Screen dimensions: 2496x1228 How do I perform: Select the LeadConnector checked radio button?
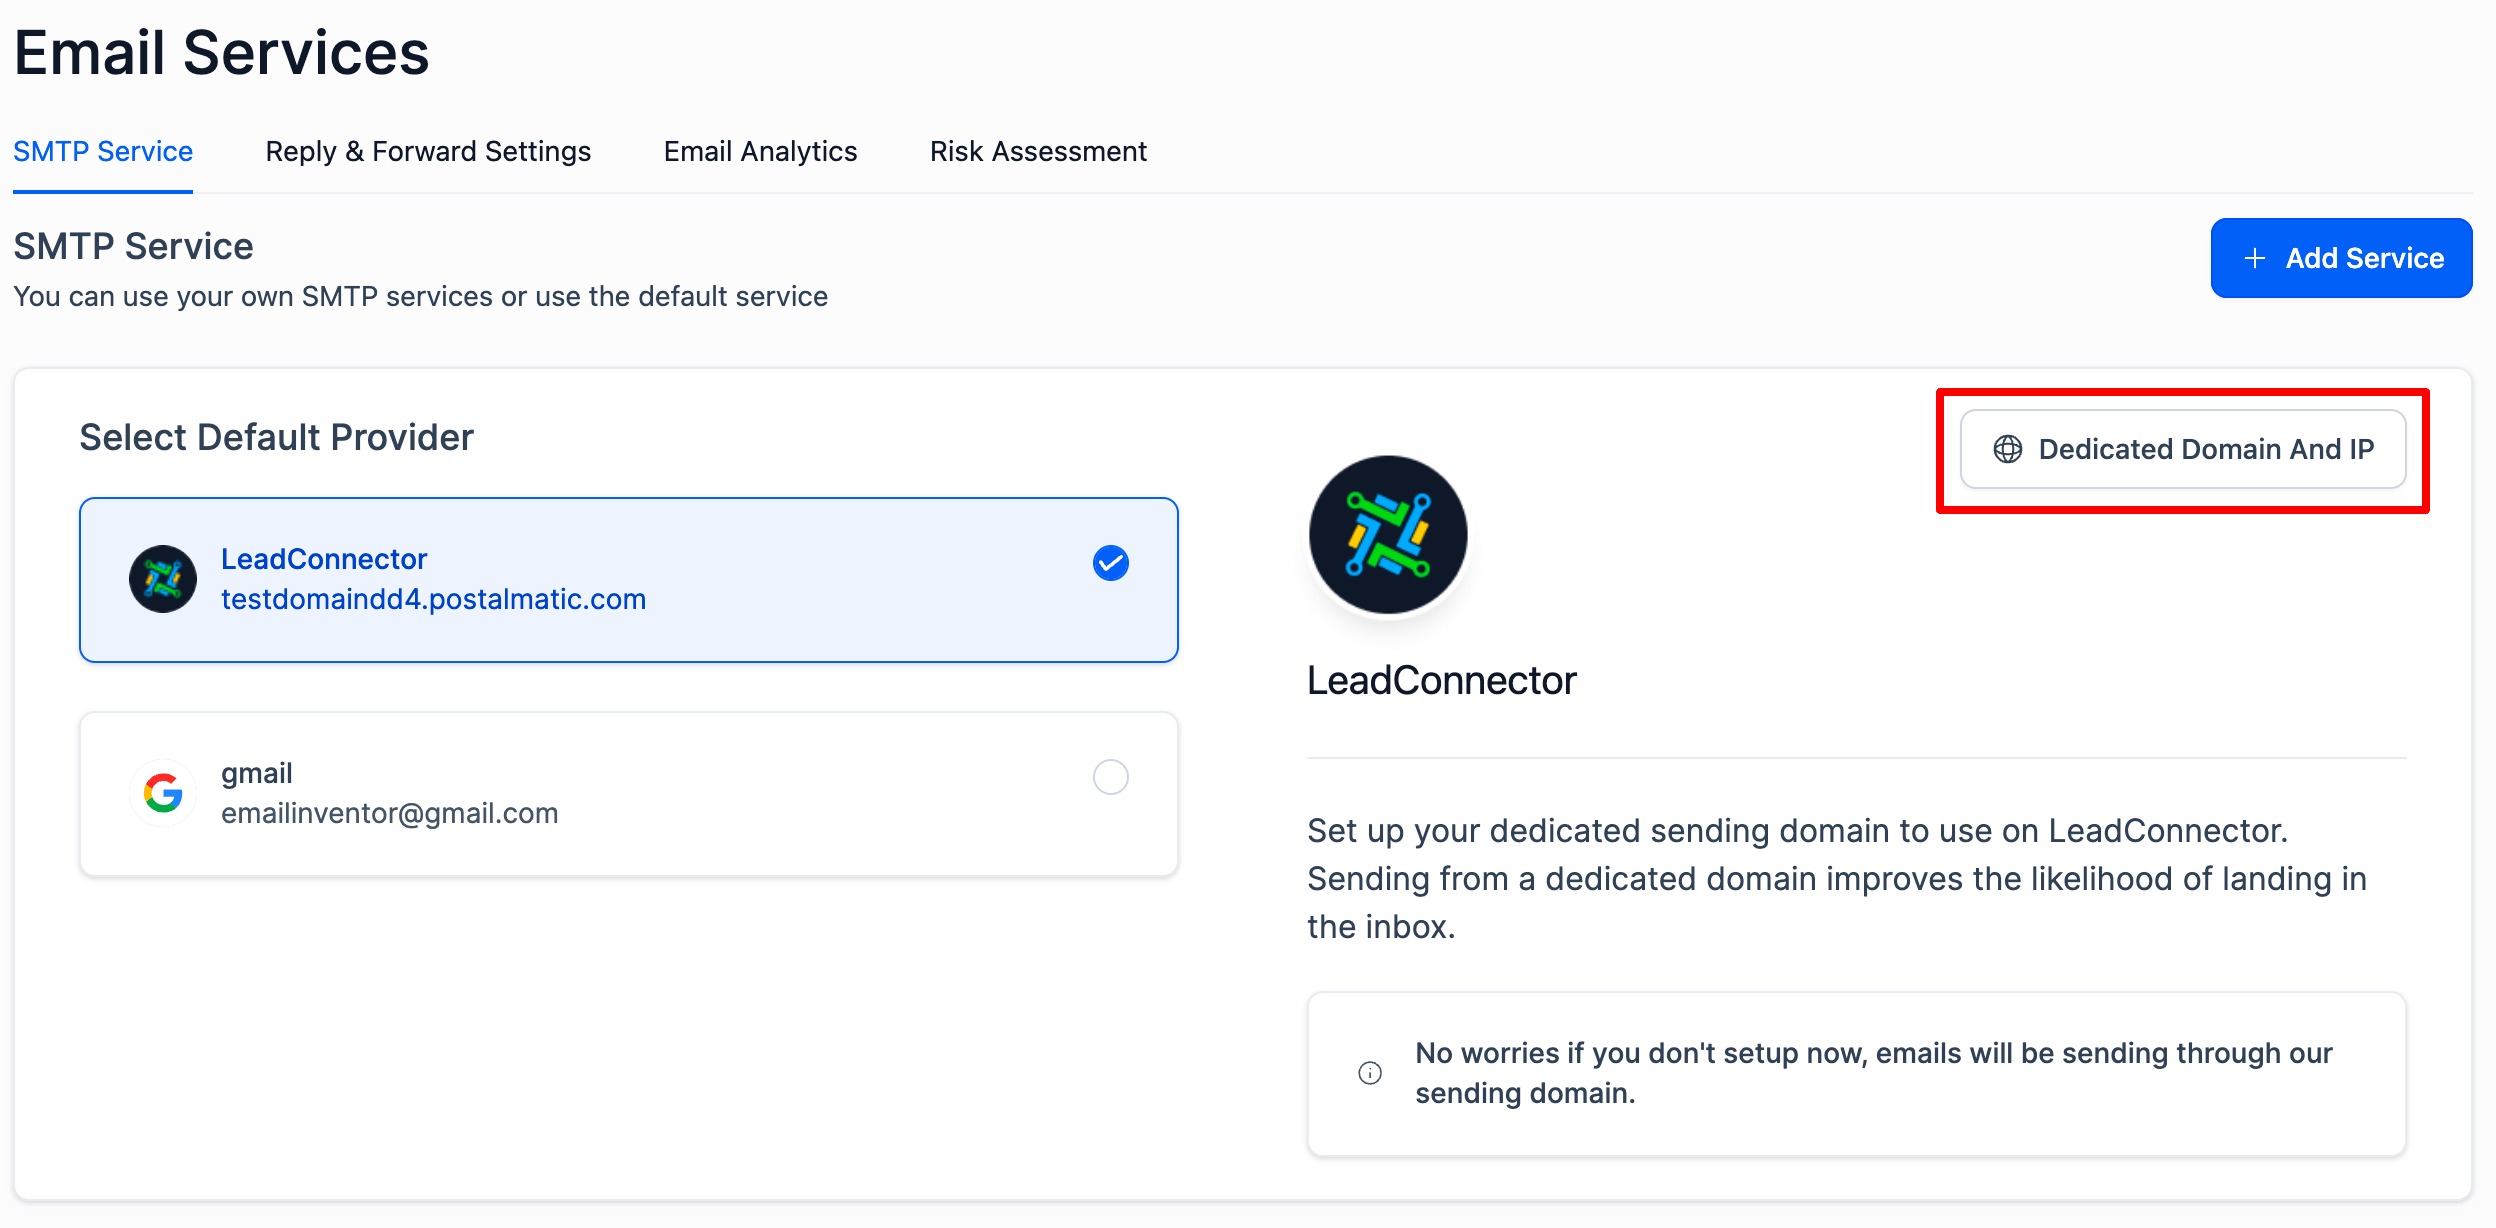coord(1110,563)
